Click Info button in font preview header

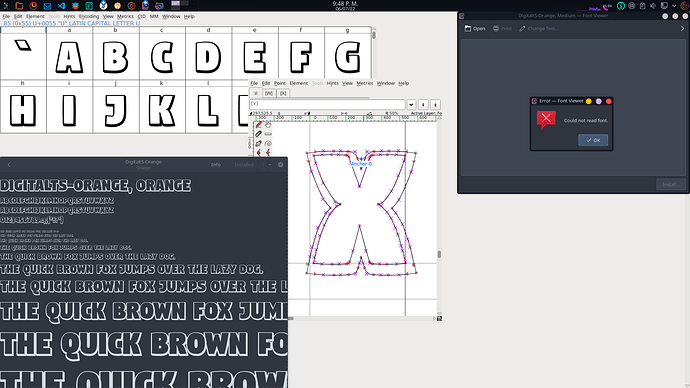(x=216, y=165)
